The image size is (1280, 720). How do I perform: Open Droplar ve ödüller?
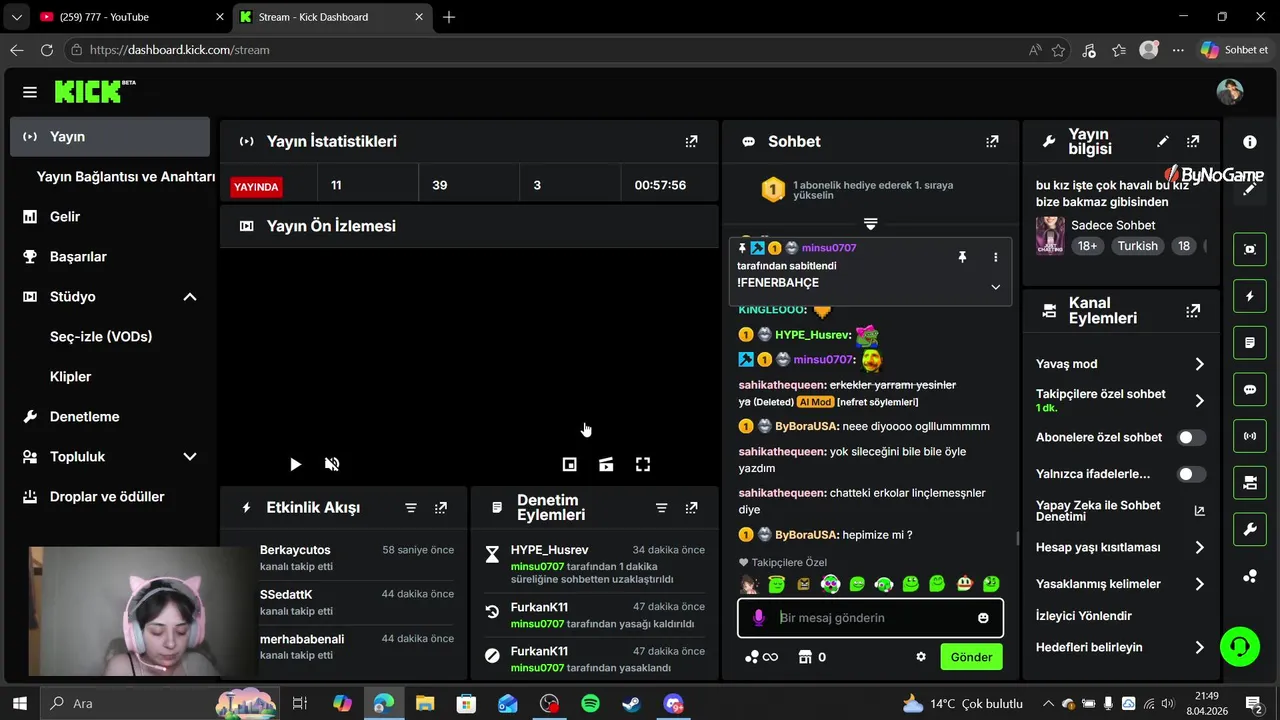[110, 496]
